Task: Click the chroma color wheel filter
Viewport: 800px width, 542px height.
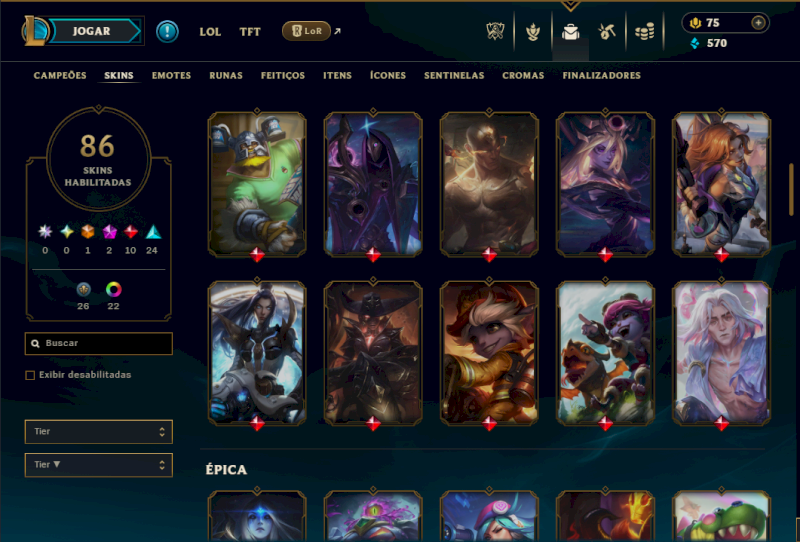Action: click(x=113, y=290)
